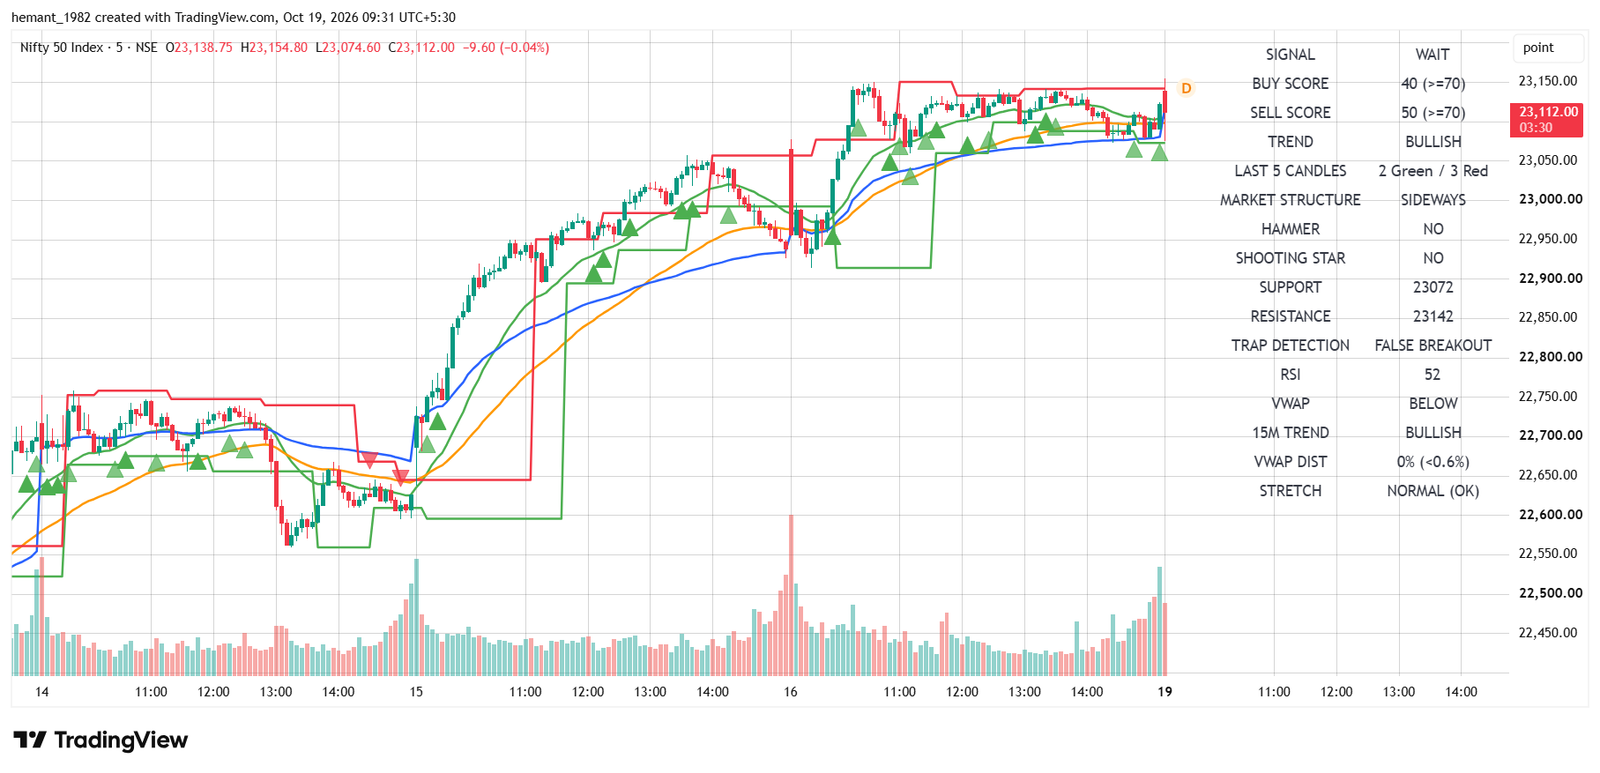This screenshot has height=773, width=1600.
Task: Click the high value H23,154.80
Action: point(274,47)
